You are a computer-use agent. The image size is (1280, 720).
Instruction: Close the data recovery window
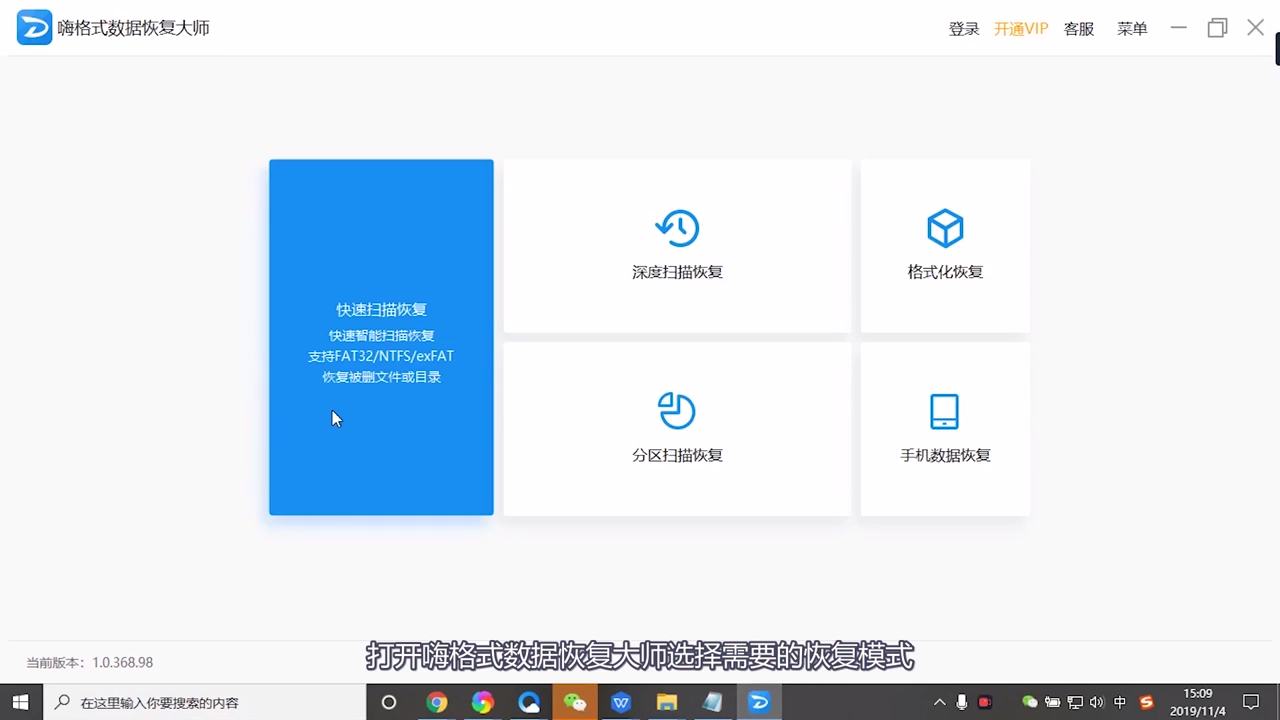tap(1255, 28)
